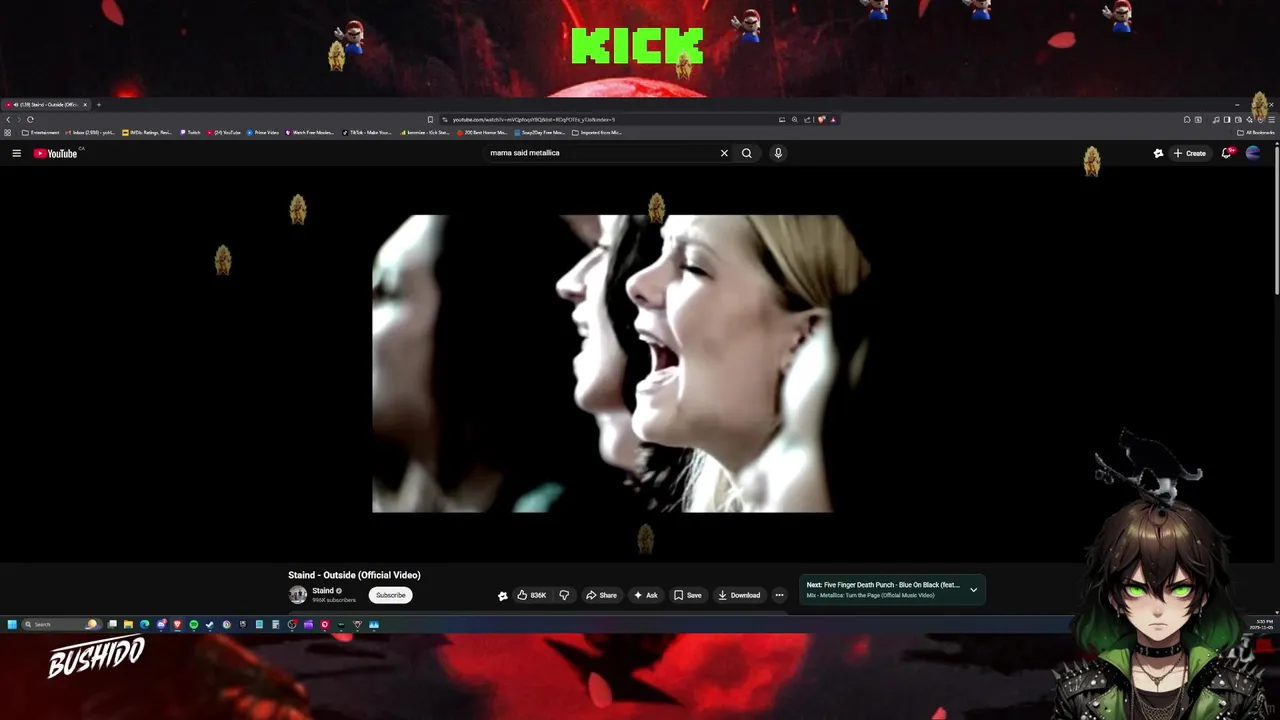Go back in browser history

click(x=8, y=119)
